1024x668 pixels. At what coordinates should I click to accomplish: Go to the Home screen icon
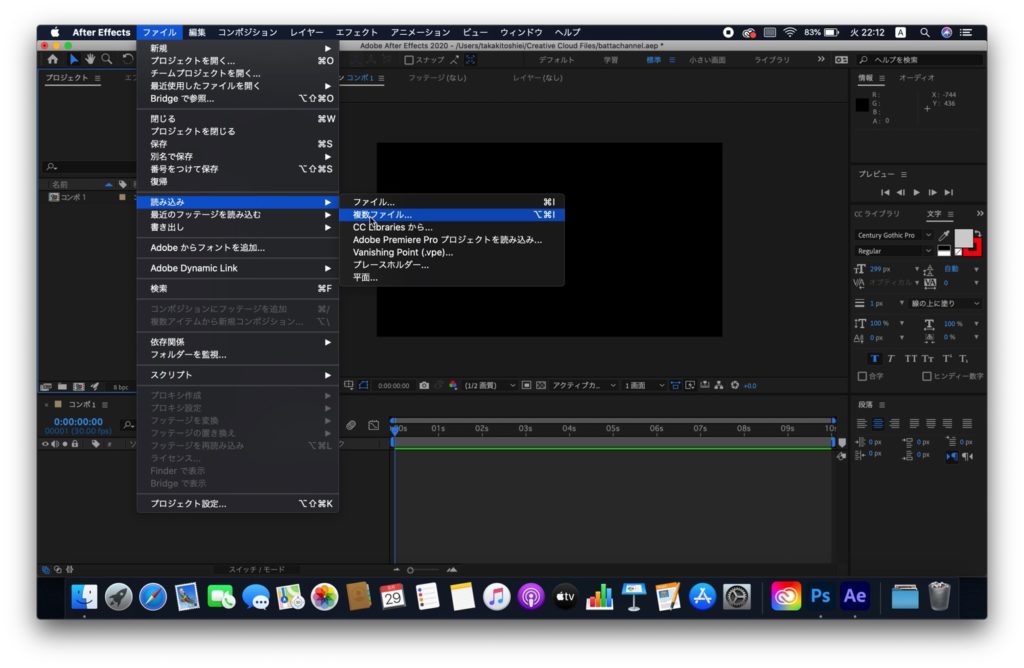tap(53, 59)
